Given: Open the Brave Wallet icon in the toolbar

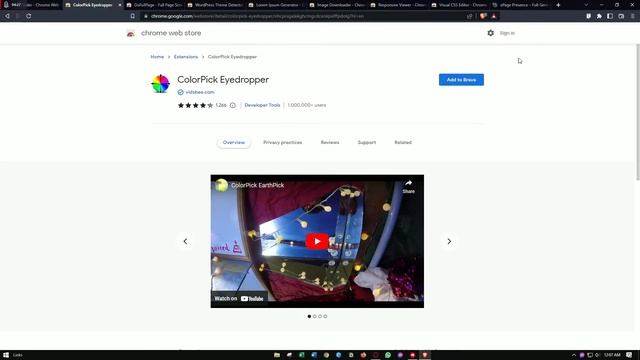Looking at the screenshot, I should [621, 16].
